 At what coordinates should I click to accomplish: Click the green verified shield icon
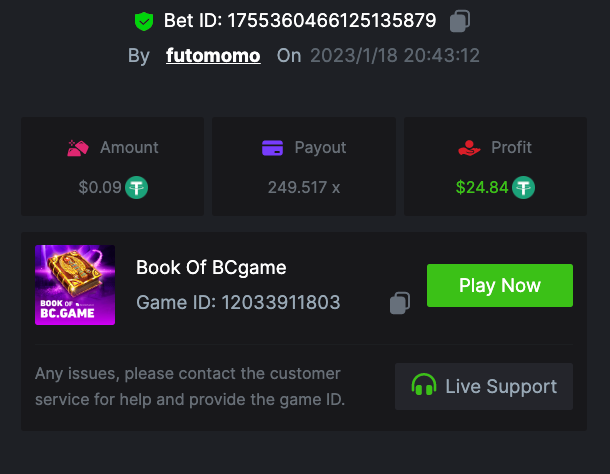coord(144,20)
